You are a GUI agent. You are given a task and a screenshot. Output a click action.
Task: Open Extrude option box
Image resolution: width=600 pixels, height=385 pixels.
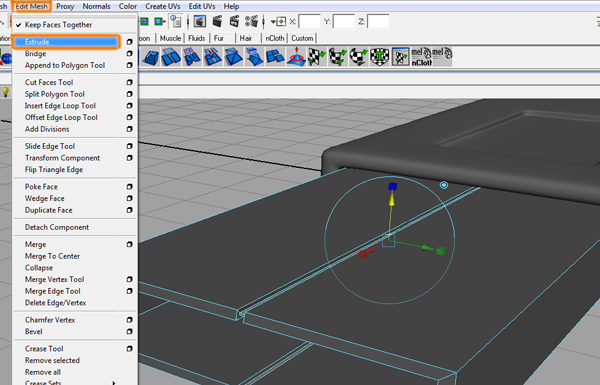[129, 42]
